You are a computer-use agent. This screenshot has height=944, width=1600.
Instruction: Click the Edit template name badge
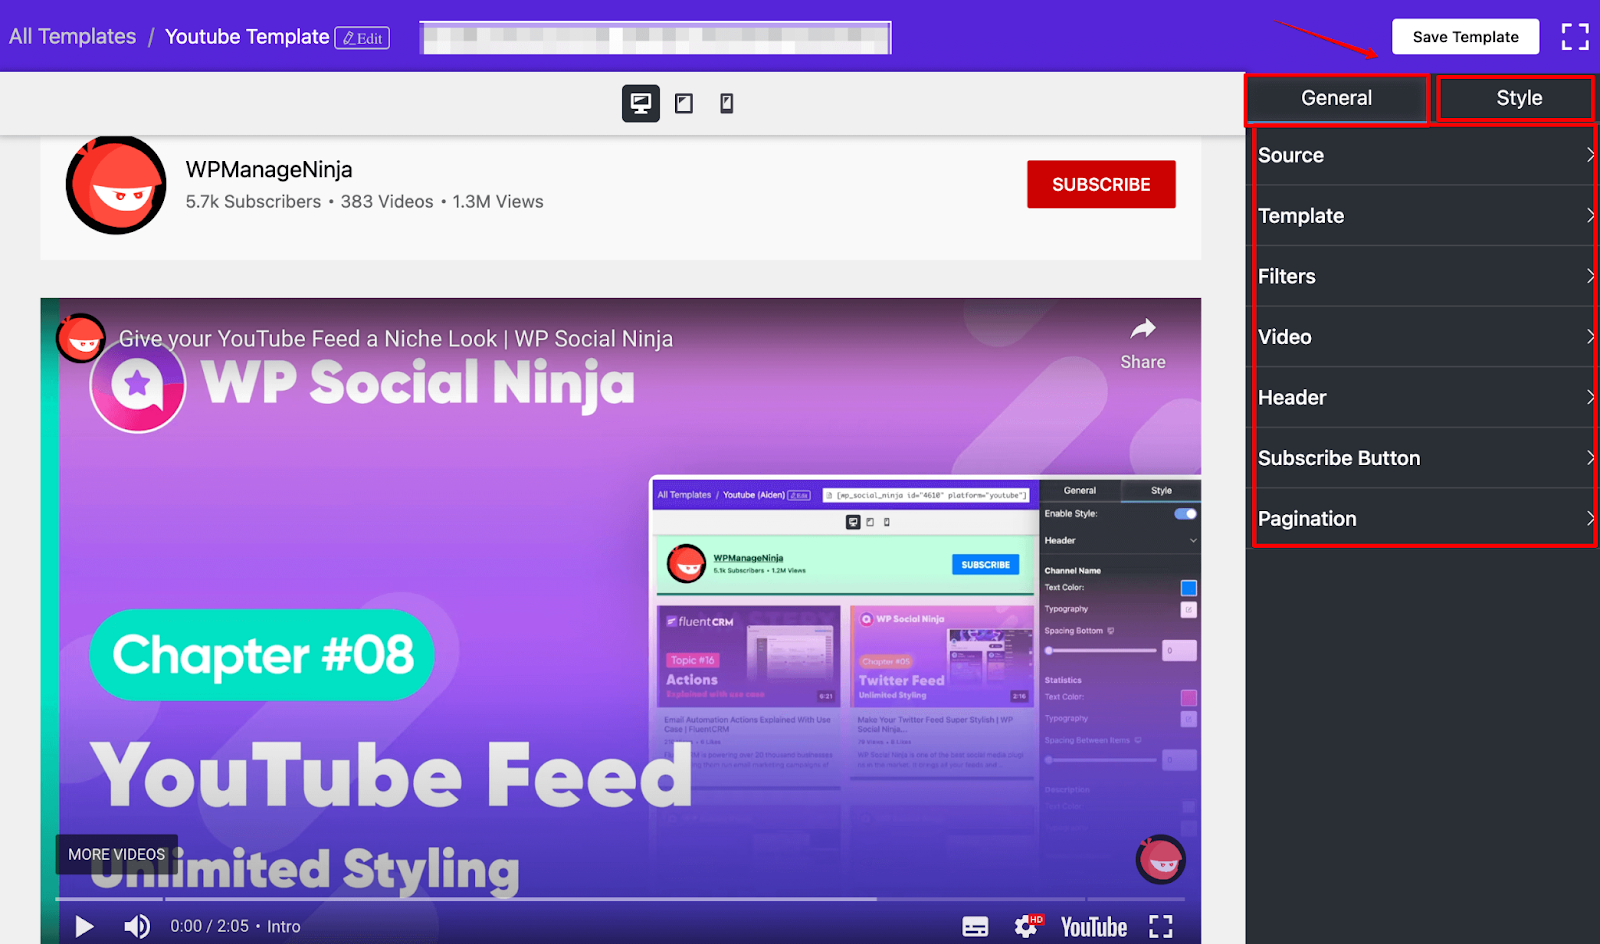click(362, 38)
